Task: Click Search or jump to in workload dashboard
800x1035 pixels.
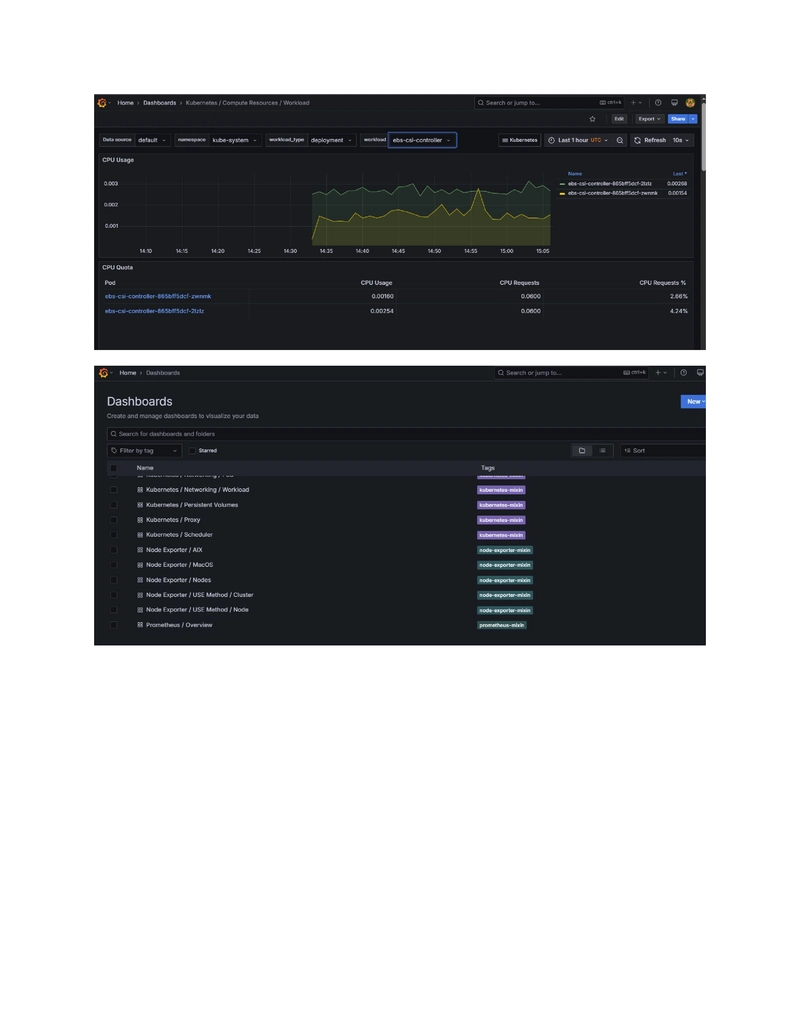Action: tap(549, 103)
